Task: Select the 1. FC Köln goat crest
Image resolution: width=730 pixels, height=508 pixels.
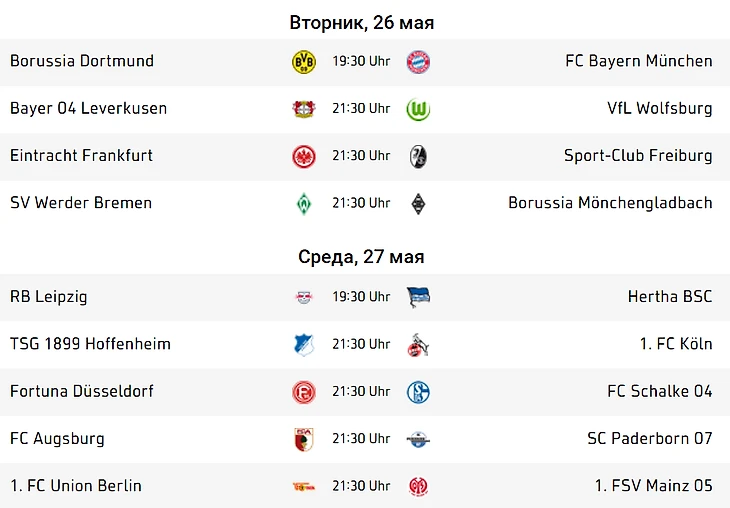Action: [418, 345]
